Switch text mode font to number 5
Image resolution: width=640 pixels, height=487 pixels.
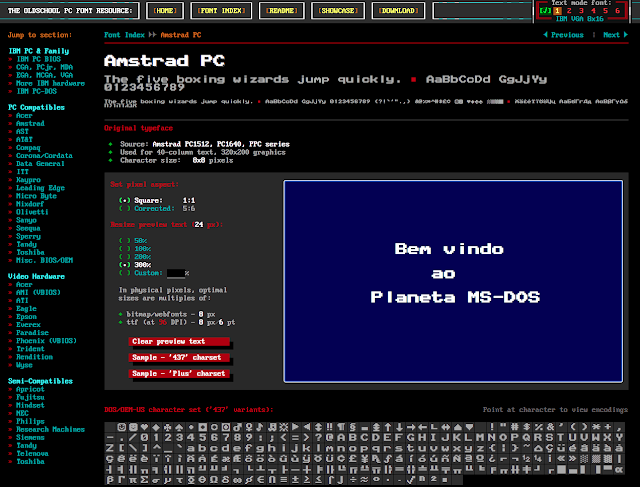(x=605, y=11)
